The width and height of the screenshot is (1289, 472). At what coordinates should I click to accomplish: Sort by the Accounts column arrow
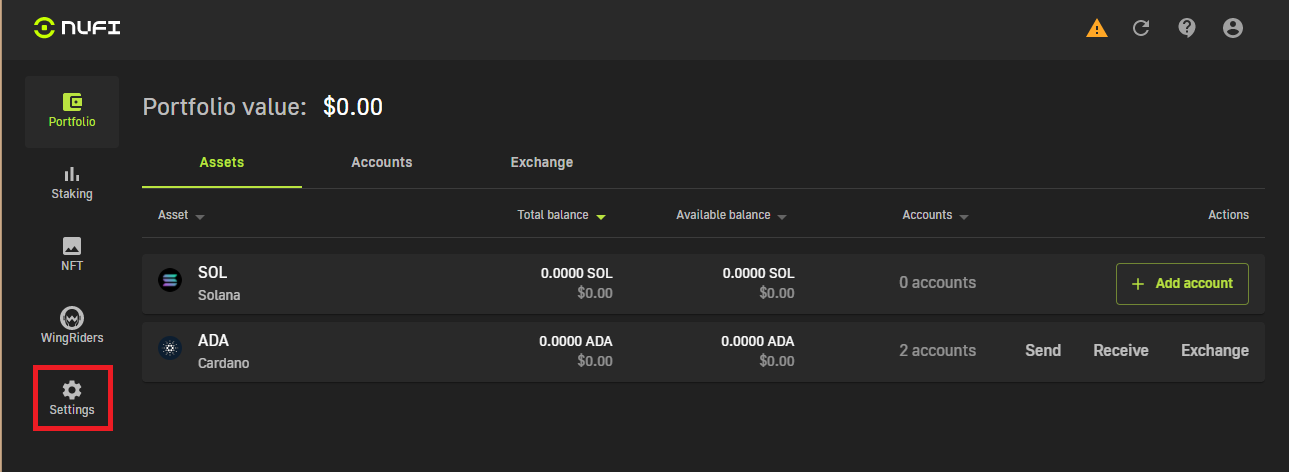coord(963,216)
